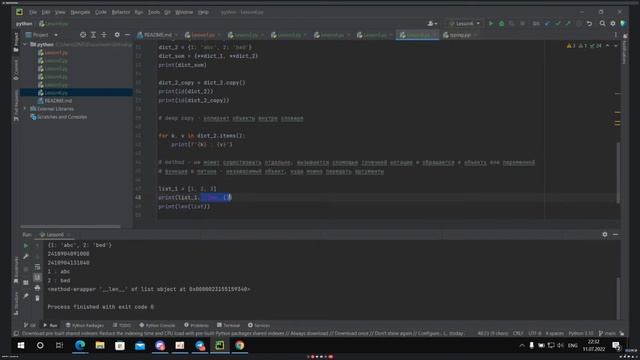Switch to the temp.py editor tab
This screenshot has width=640, height=360.
pyautogui.click(x=459, y=35)
